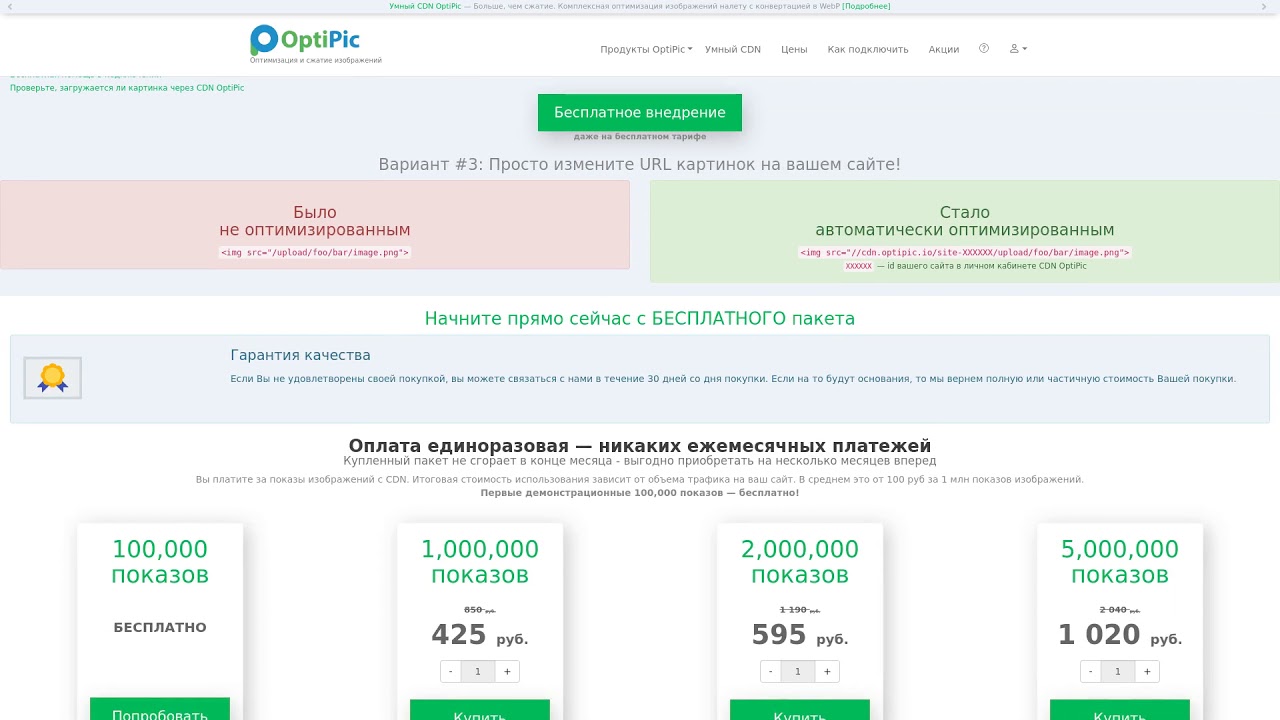Viewport: 1280px width, 720px height.
Task: Buy the 2,000,000 показов package
Action: pos(800,709)
